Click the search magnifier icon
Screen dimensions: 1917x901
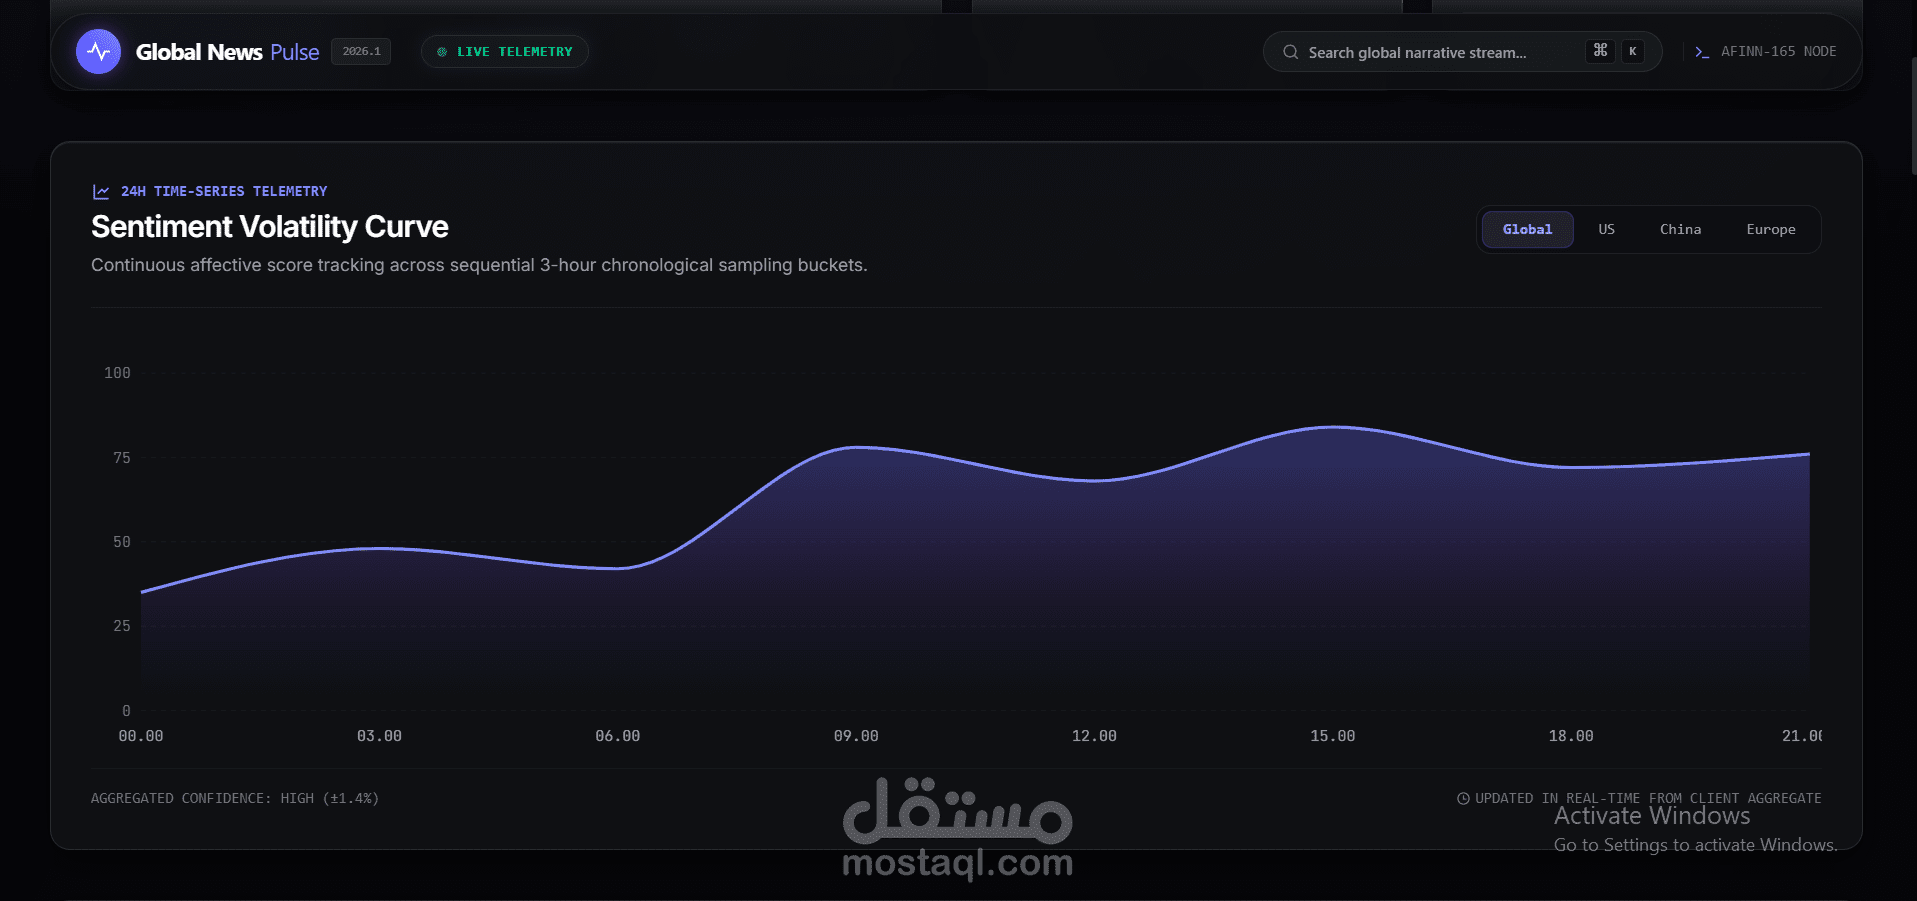coord(1290,52)
